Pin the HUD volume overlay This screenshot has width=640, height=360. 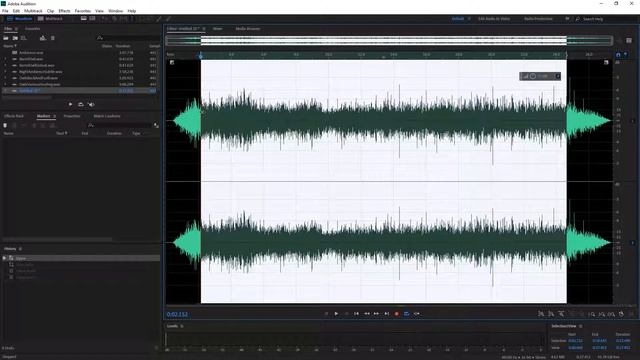coord(558,76)
